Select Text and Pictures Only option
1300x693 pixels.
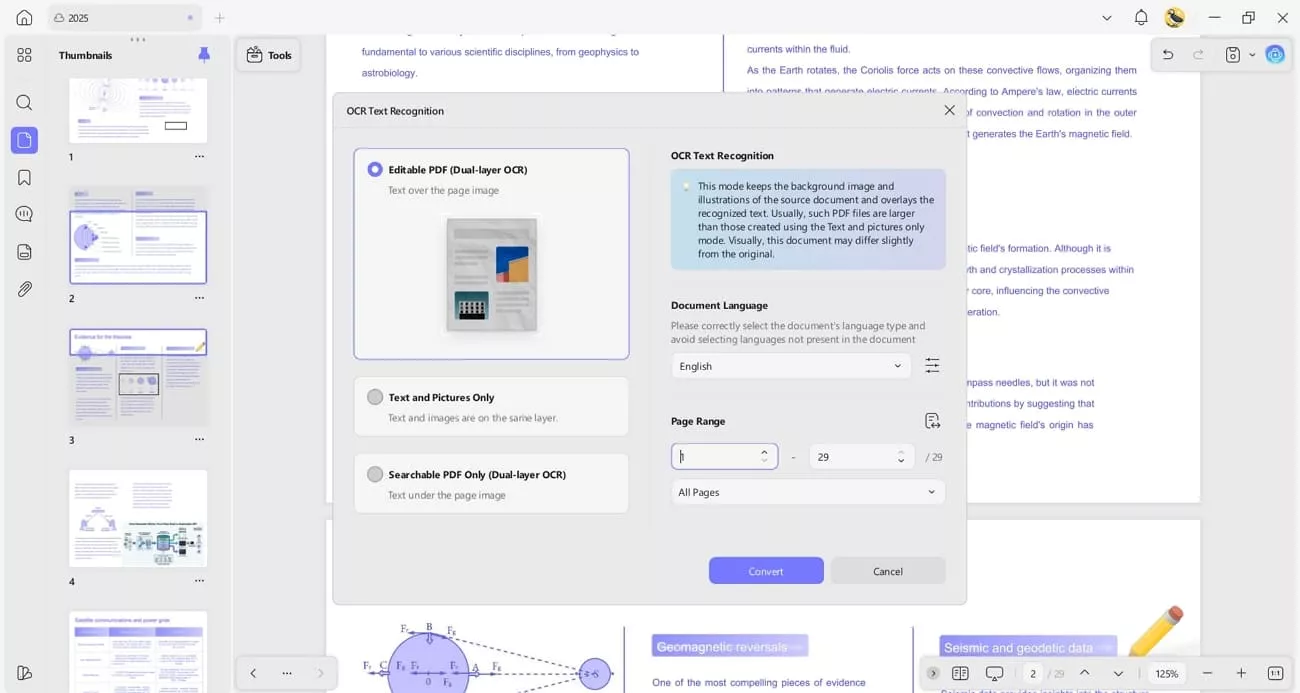coord(491,406)
